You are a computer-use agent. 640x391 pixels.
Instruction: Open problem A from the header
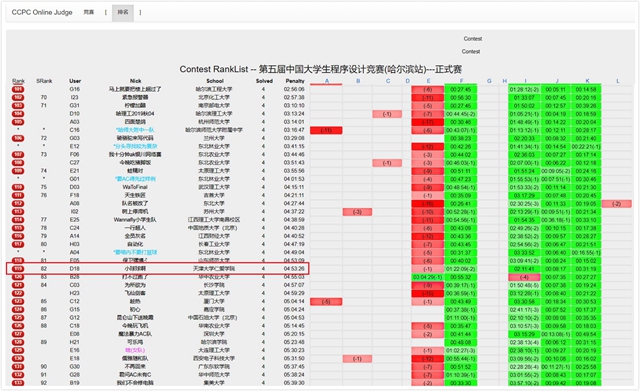pyautogui.click(x=327, y=81)
